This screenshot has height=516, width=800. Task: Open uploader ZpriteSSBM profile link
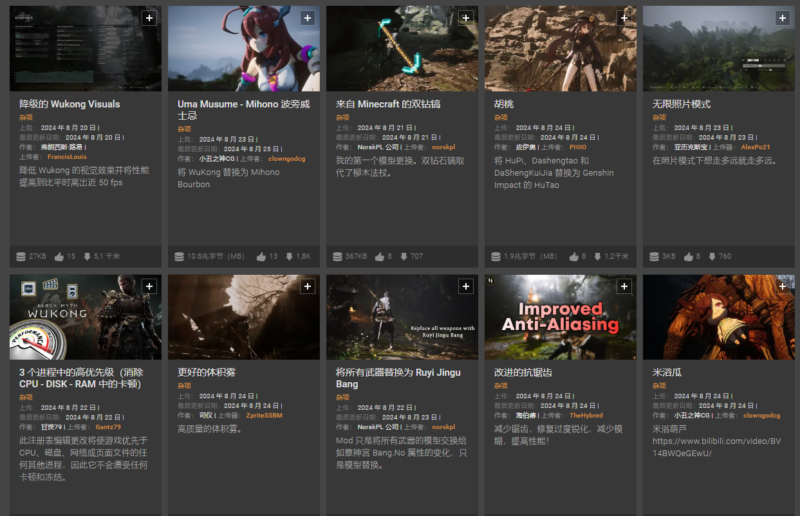coord(264,414)
